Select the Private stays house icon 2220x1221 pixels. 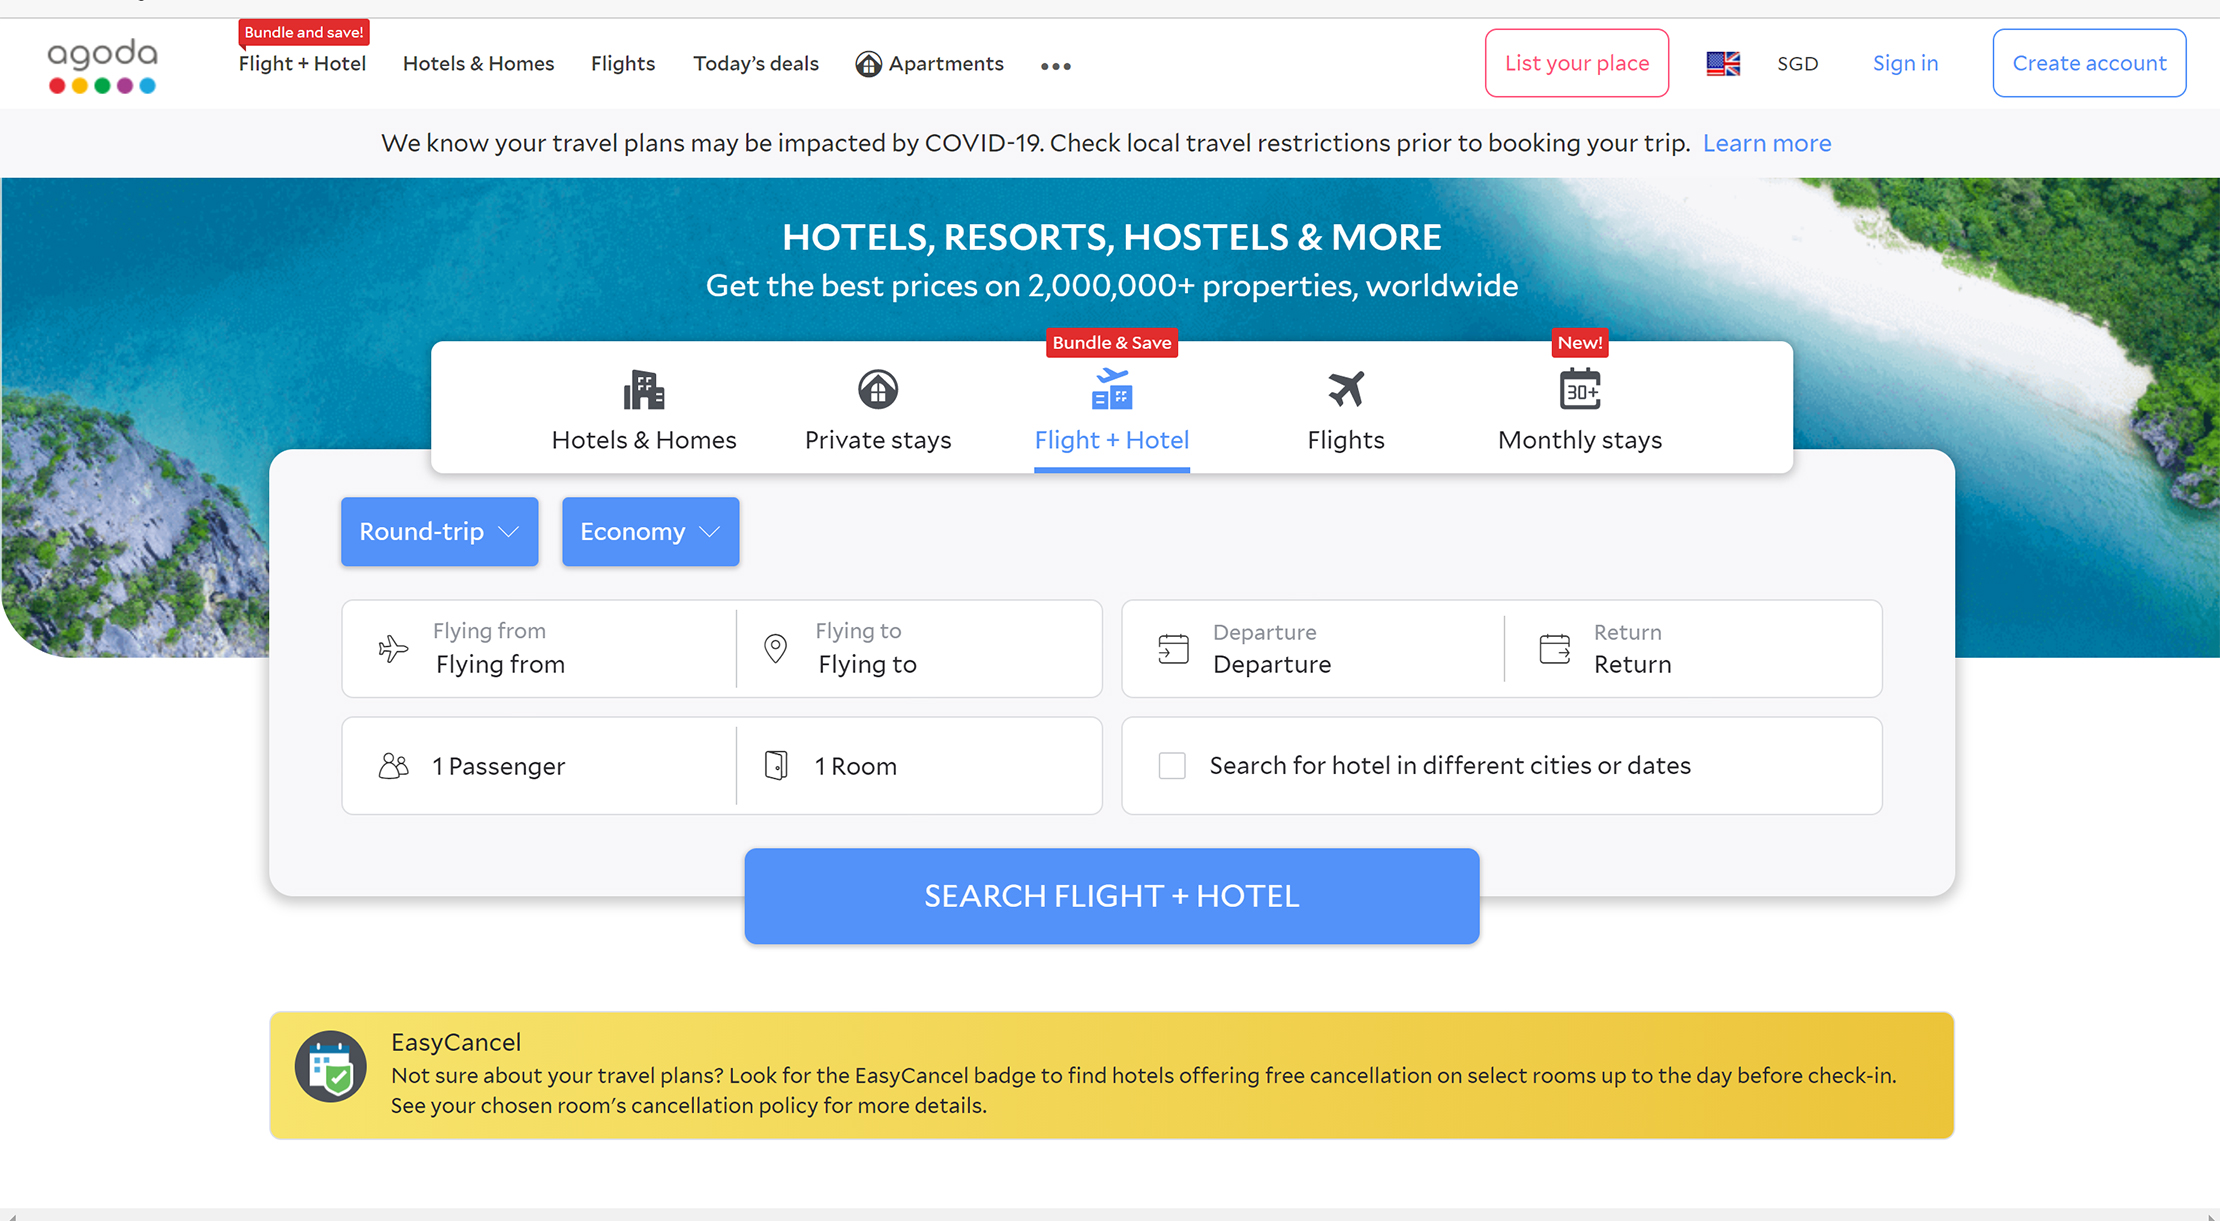[878, 390]
